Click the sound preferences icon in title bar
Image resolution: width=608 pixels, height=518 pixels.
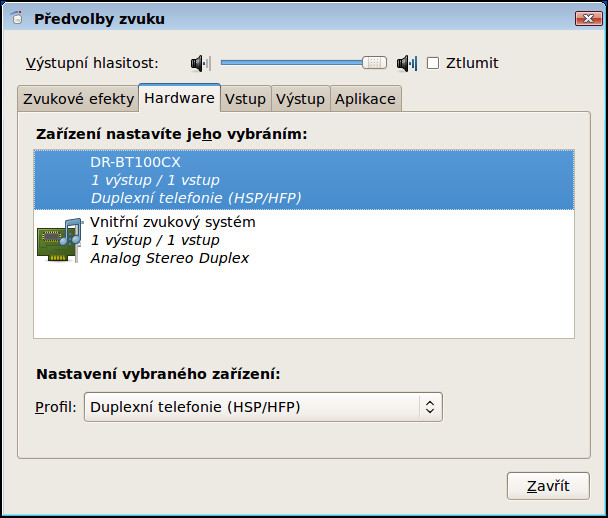17,18
